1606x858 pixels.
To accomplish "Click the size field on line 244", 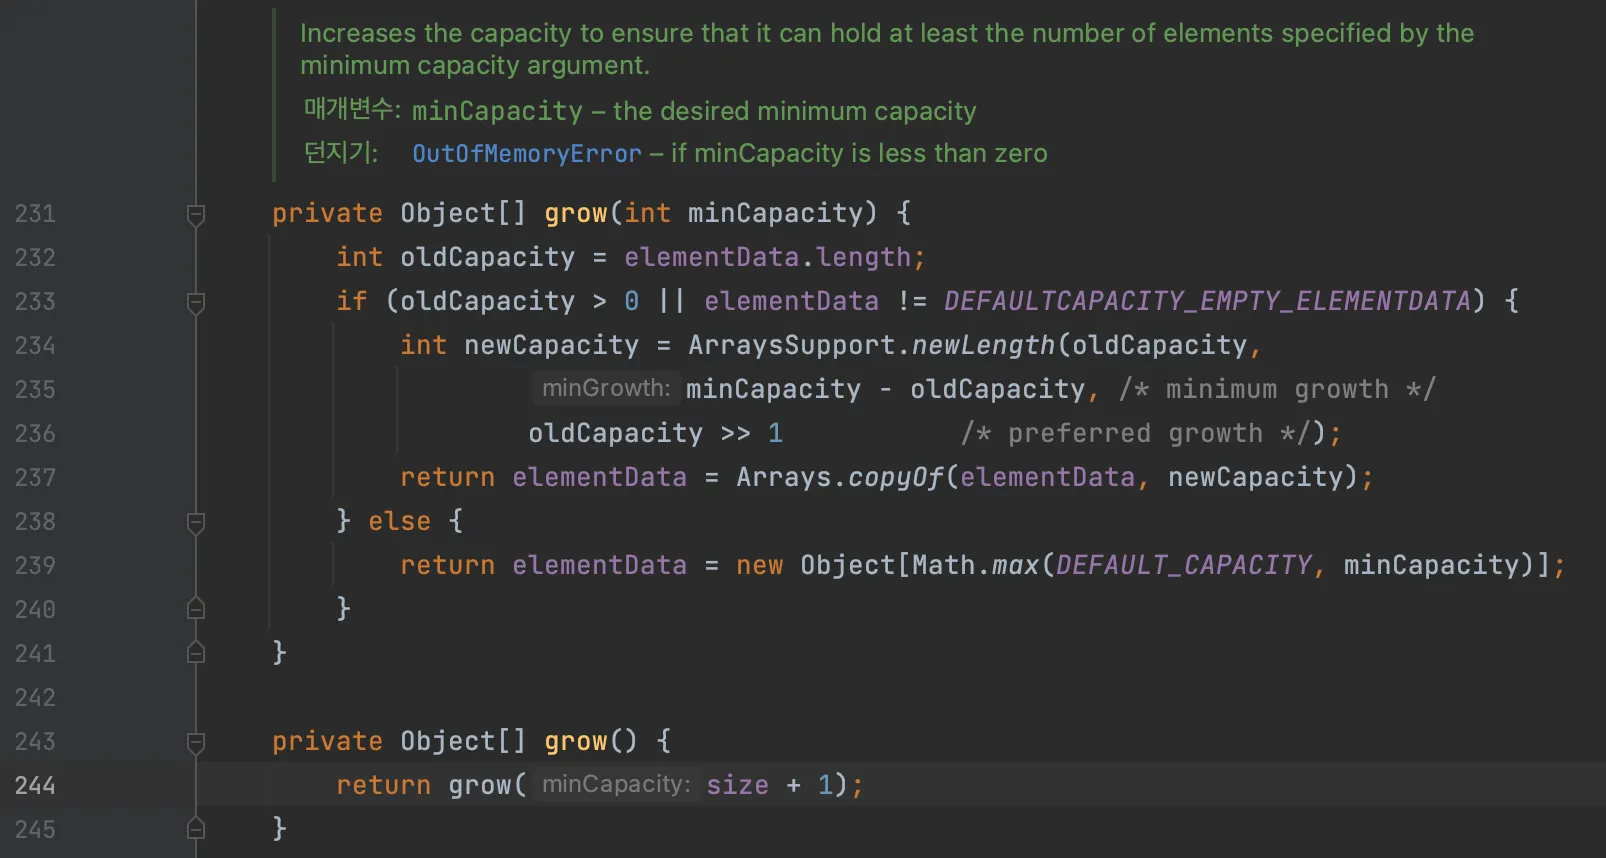I will point(738,785).
